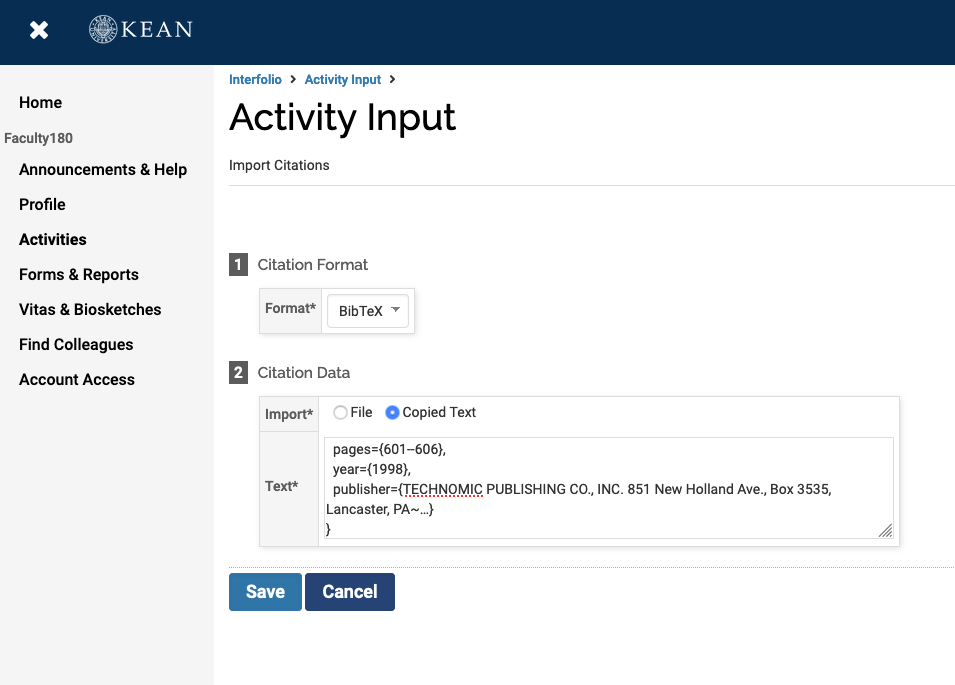Open Find Colleagues

pos(76,345)
